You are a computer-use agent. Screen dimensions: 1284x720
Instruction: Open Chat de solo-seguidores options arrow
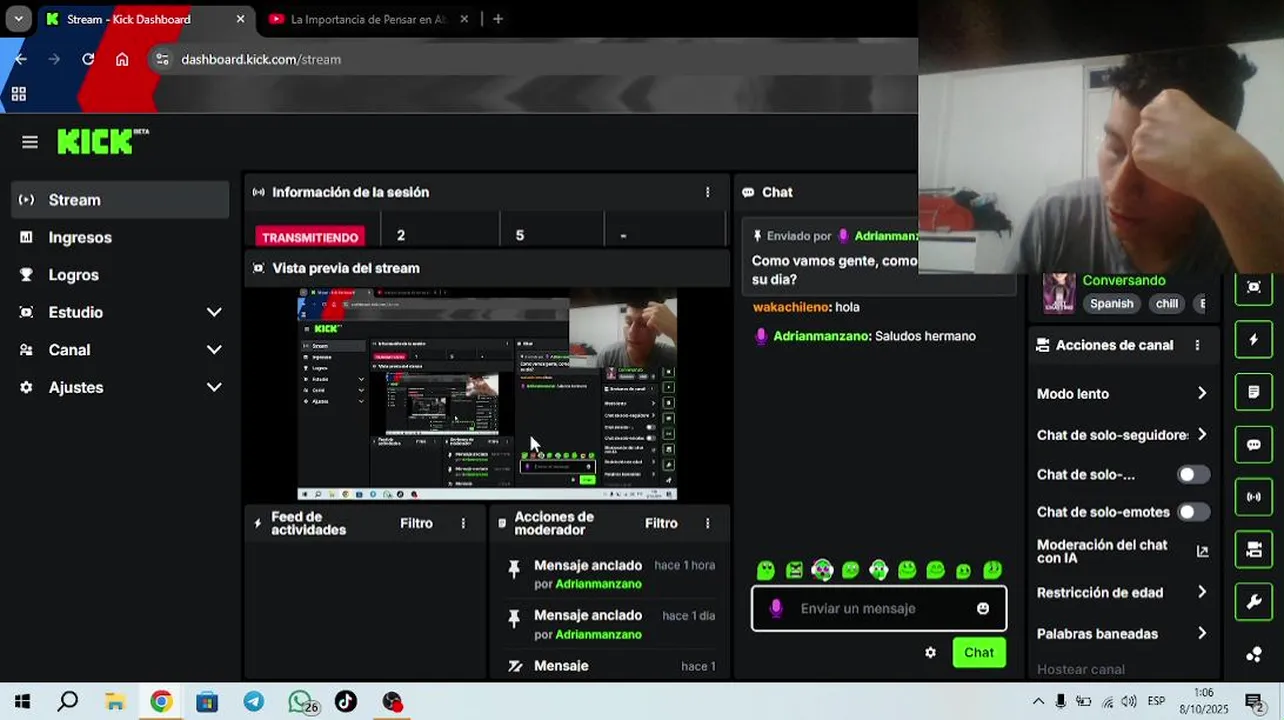(1202, 435)
